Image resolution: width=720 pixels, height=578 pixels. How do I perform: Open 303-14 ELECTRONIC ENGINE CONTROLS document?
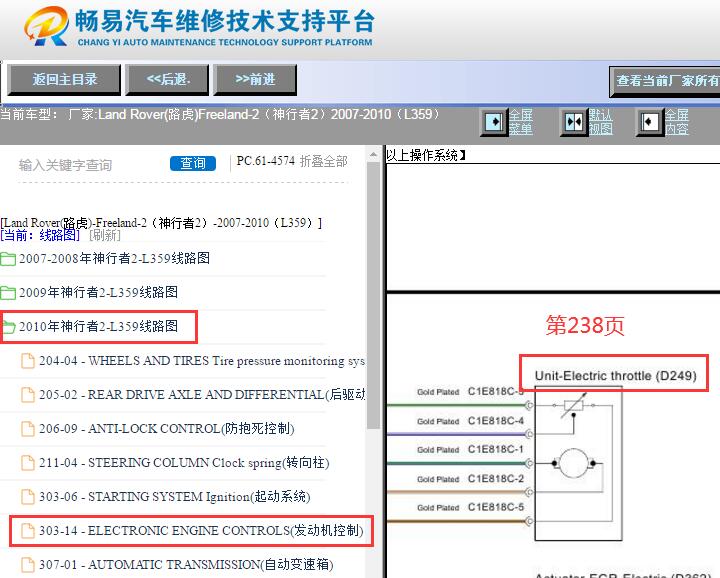coord(201,531)
